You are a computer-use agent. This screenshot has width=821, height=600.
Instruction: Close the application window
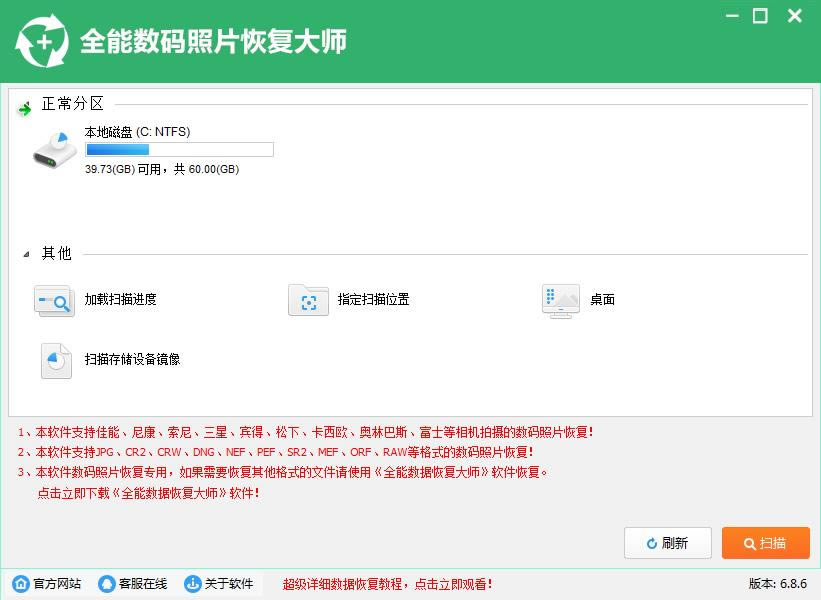(x=795, y=16)
